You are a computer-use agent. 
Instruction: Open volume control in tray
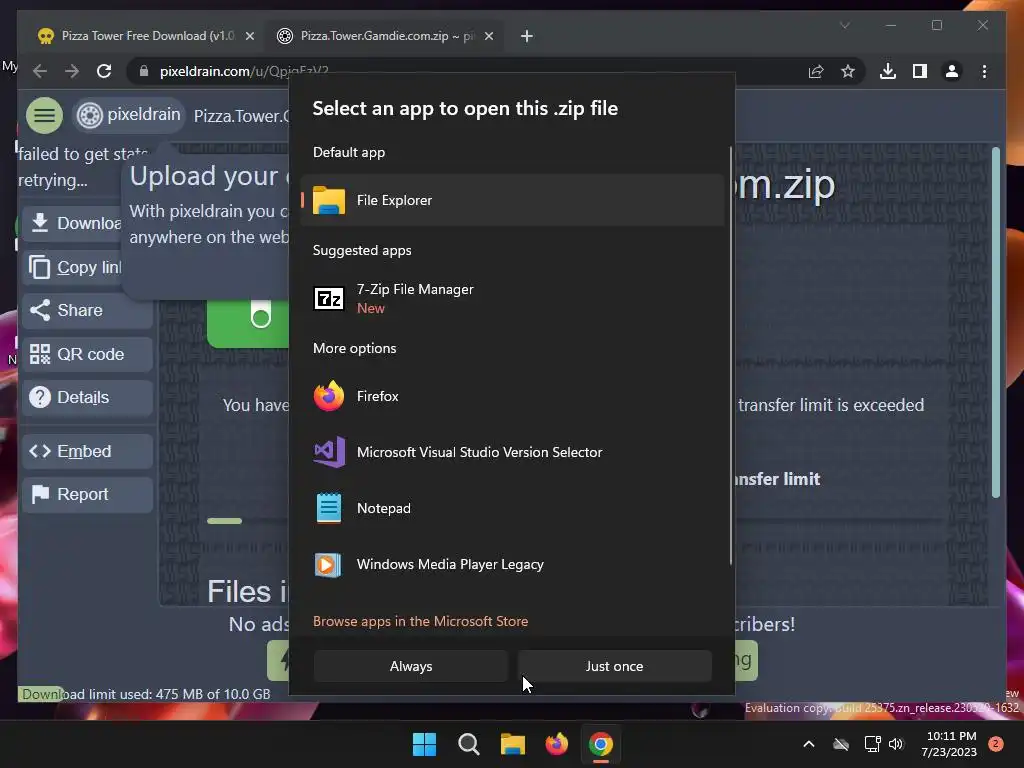coord(896,744)
